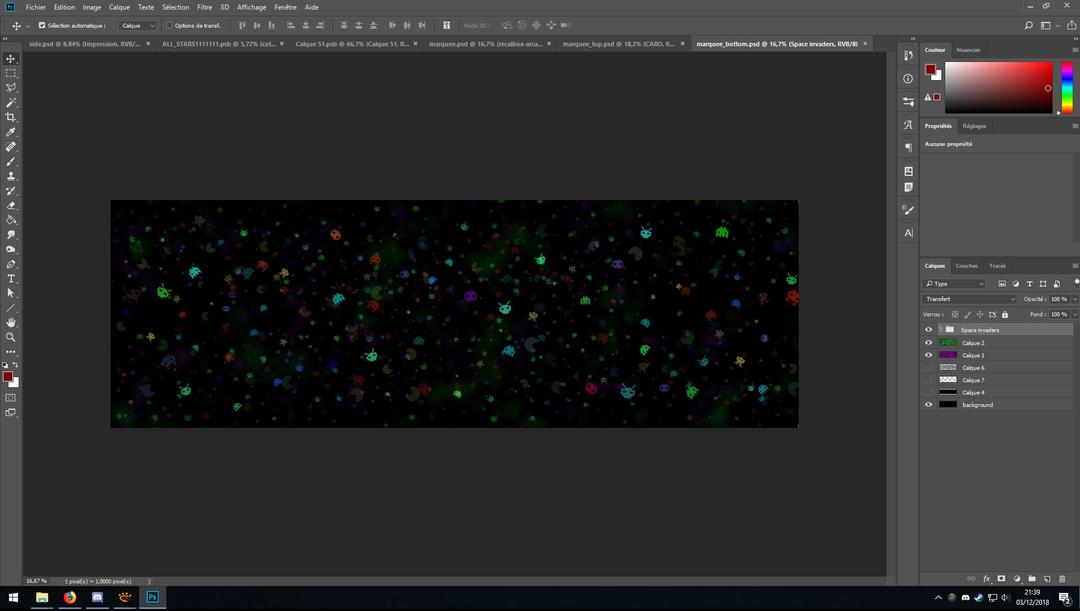Show the Calque 7 layer
Image resolution: width=1080 pixels, height=611 pixels.
click(x=928, y=380)
